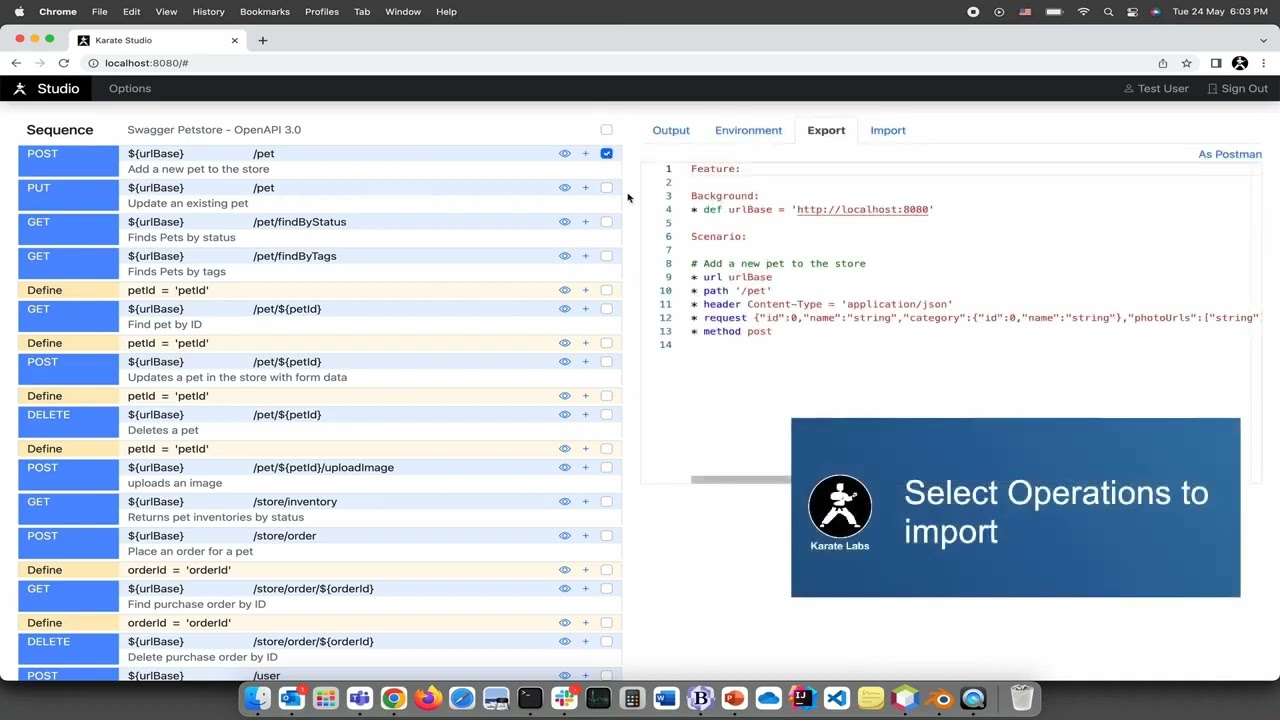Check the PUT /pet checkbox
The image size is (1280, 720).
[x=607, y=188]
